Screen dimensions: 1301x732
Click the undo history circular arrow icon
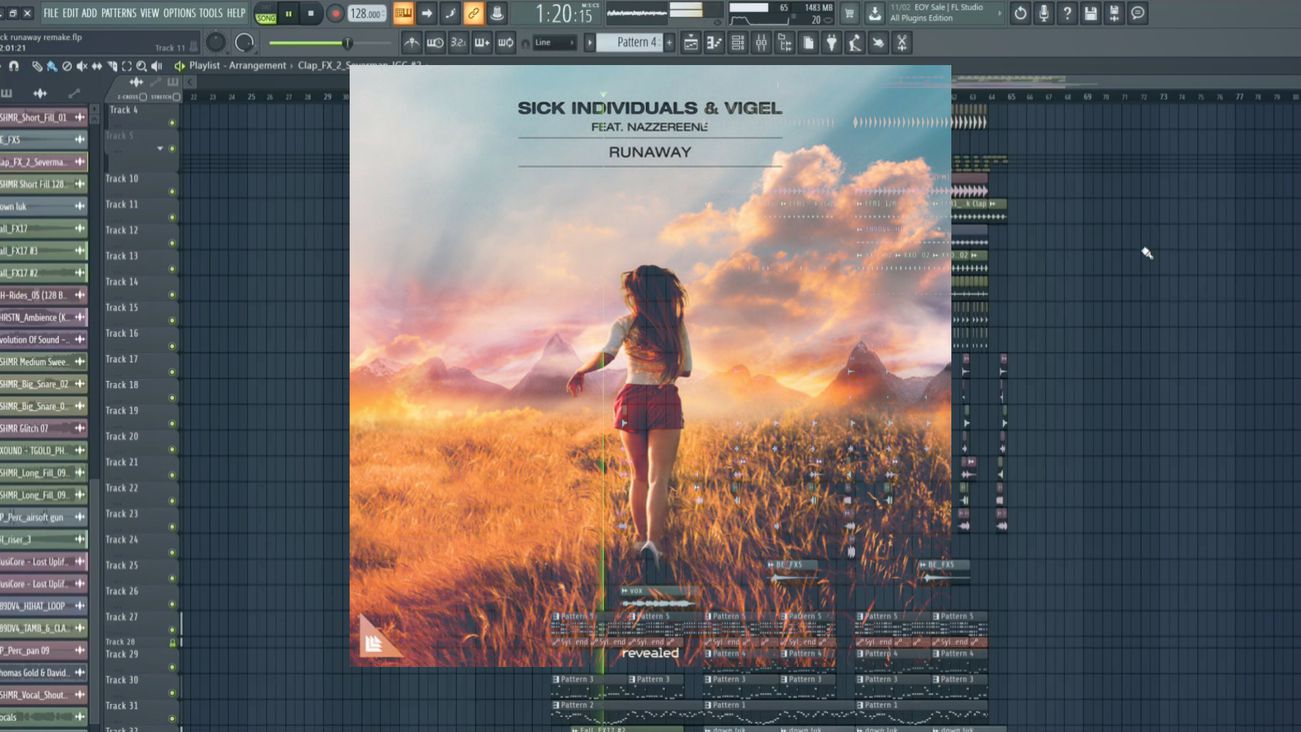(x=1020, y=13)
